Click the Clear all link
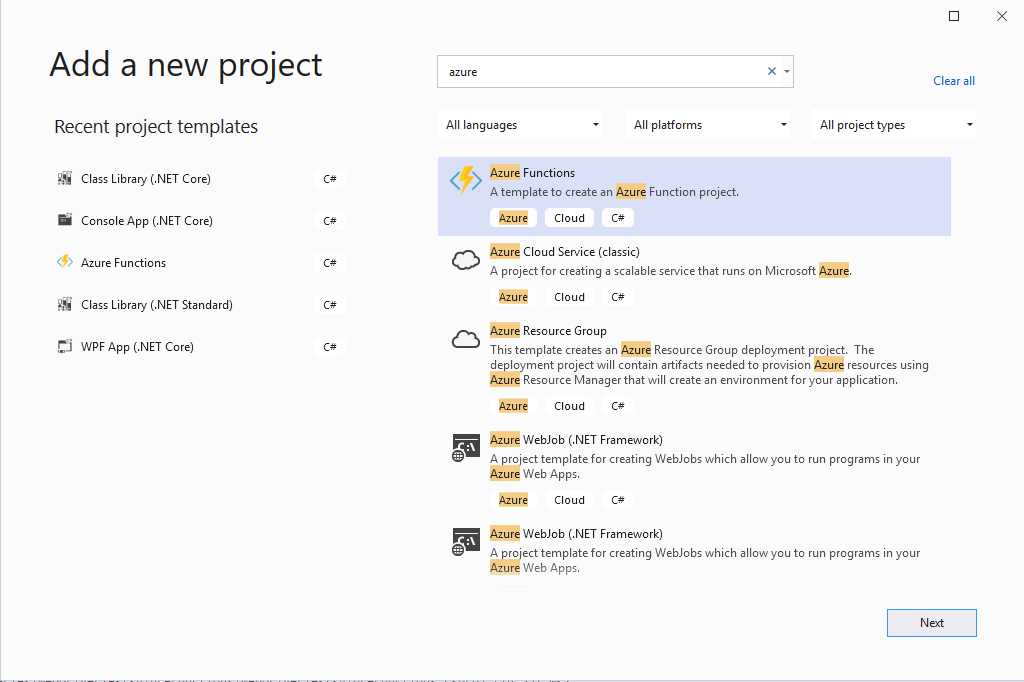 [x=953, y=81]
